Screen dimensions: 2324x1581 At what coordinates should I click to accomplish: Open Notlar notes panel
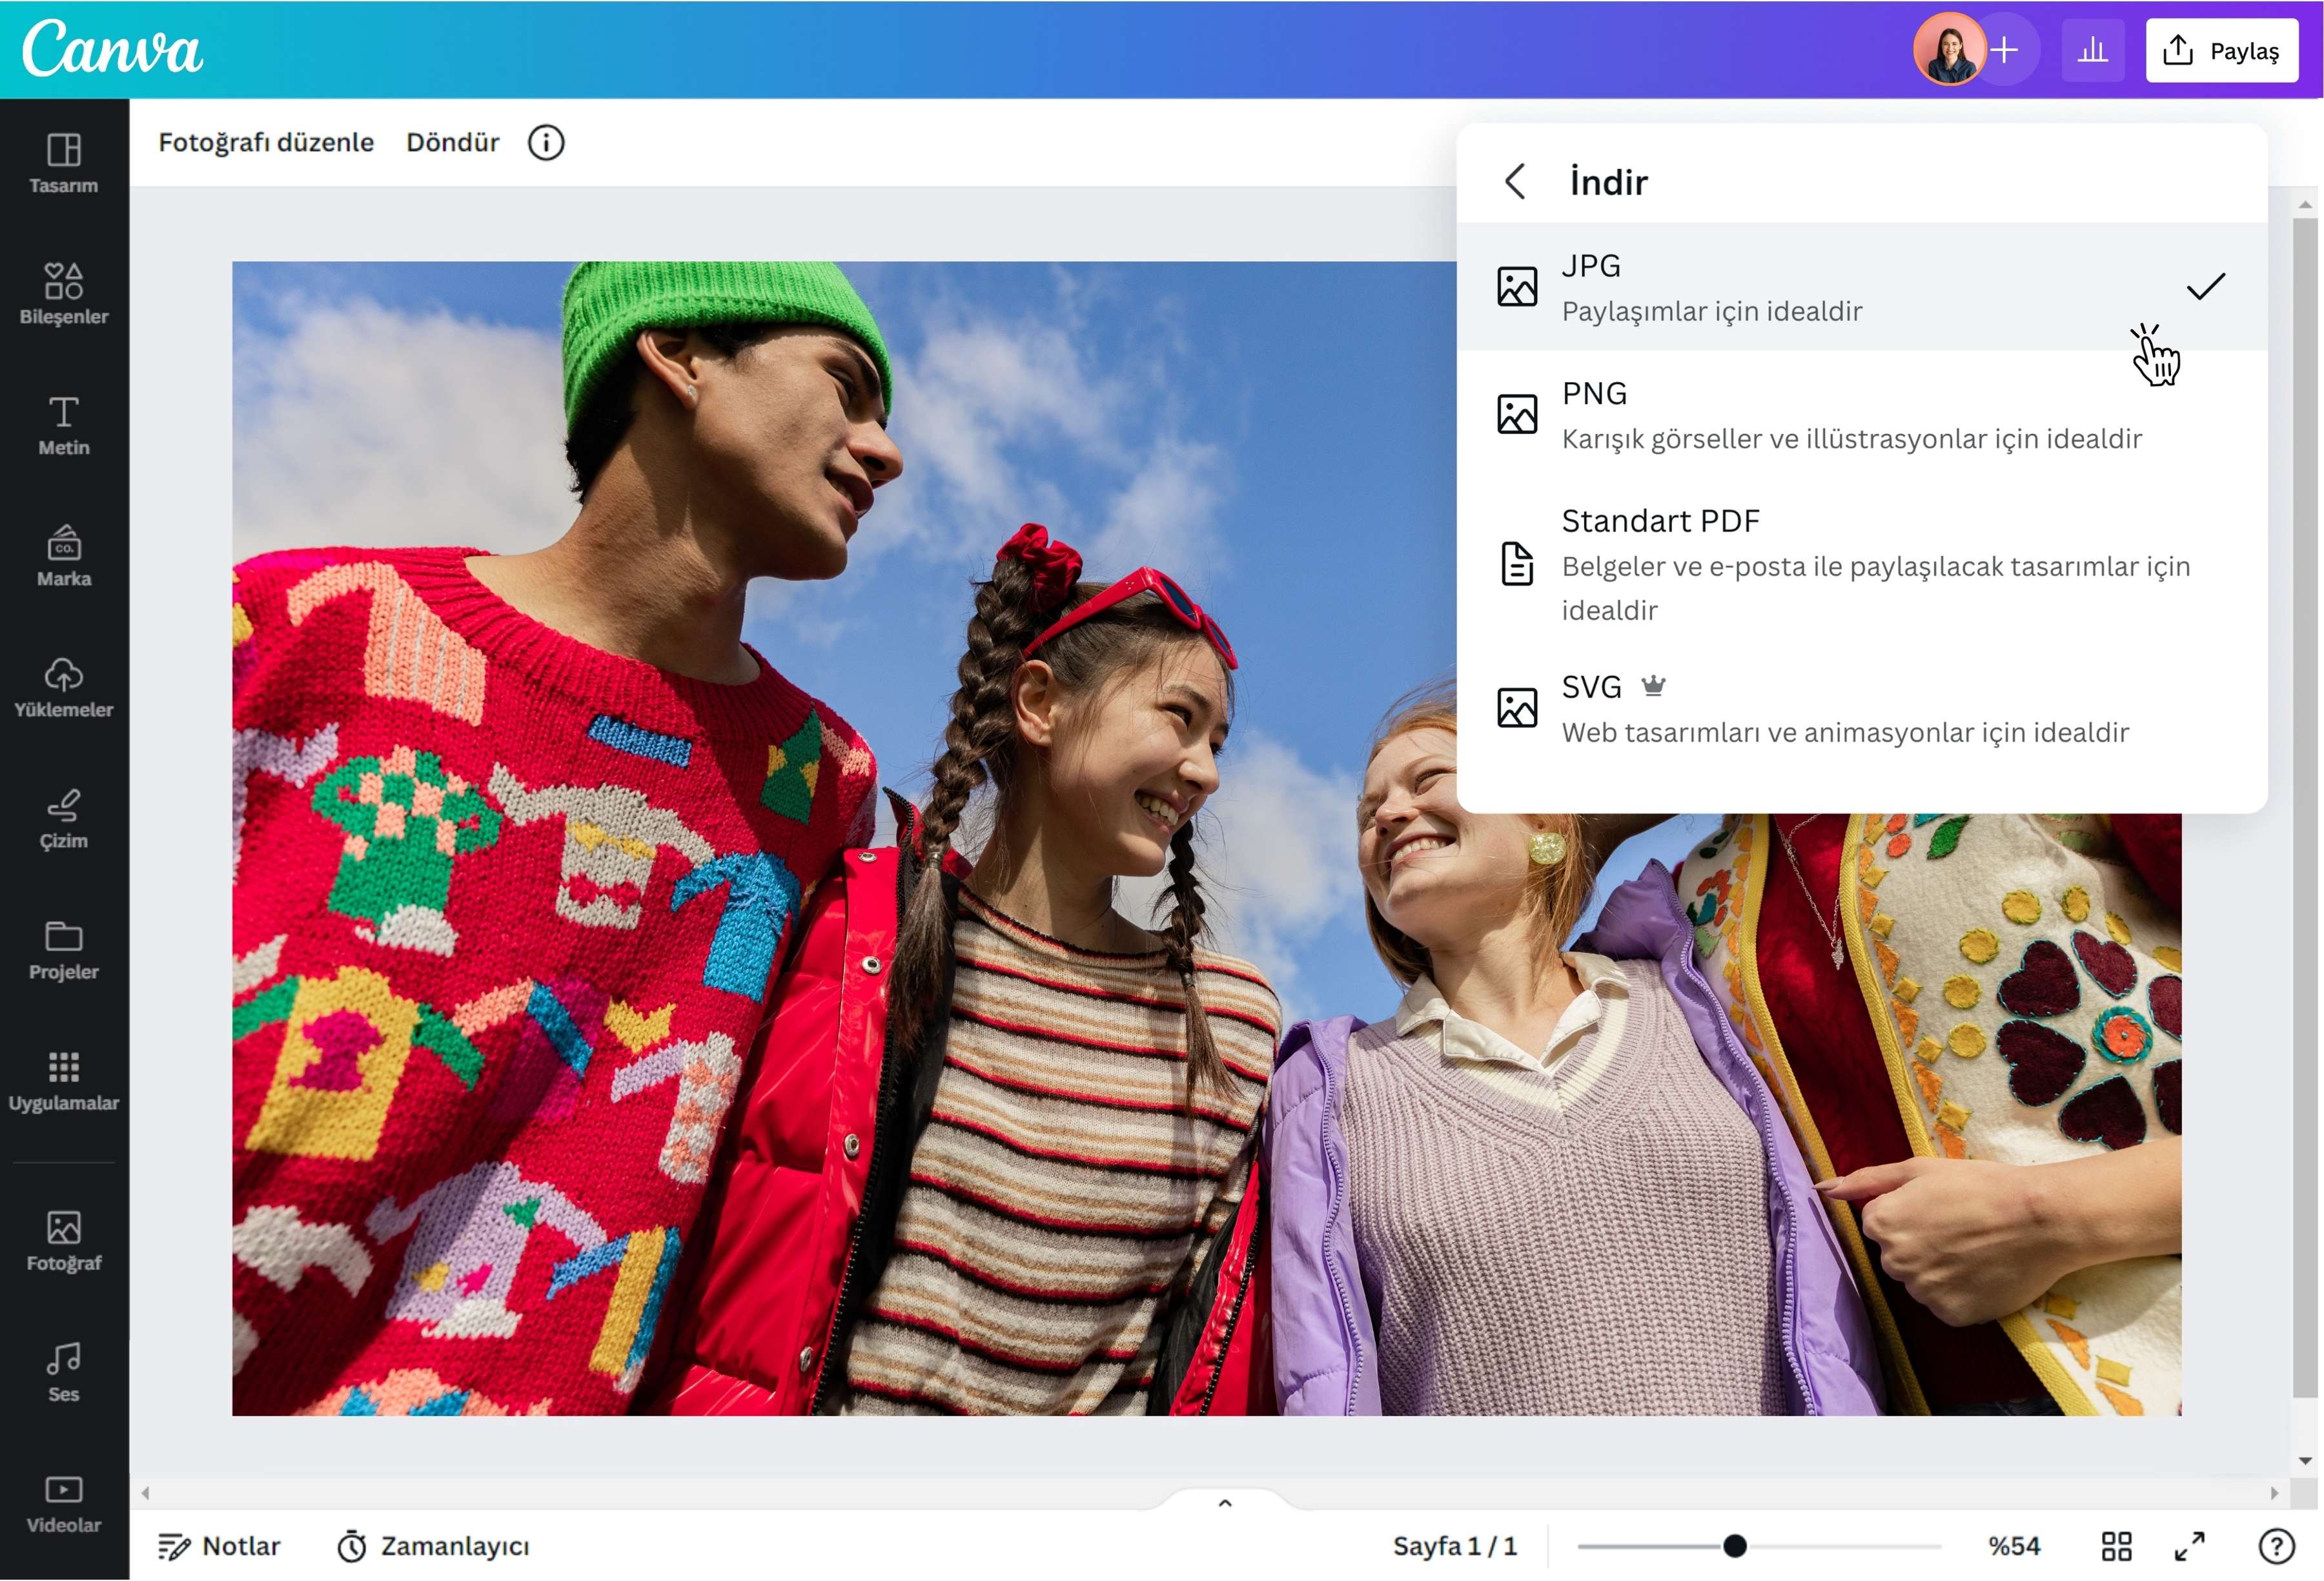[x=219, y=1546]
